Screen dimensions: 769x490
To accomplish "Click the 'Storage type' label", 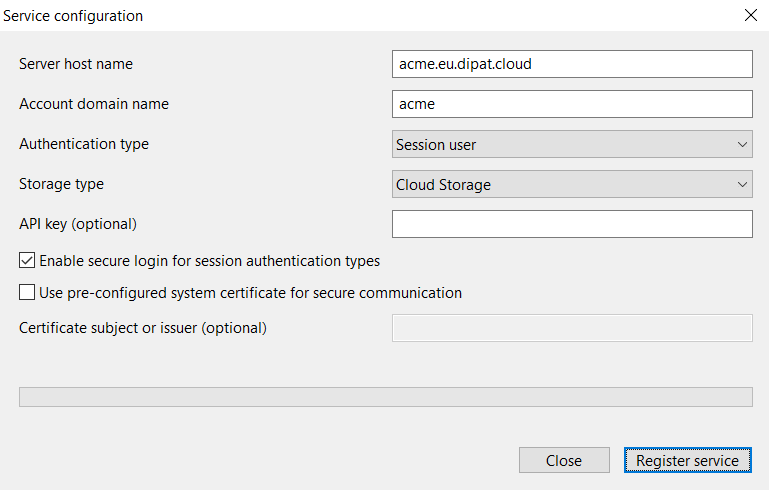I will 61,184.
